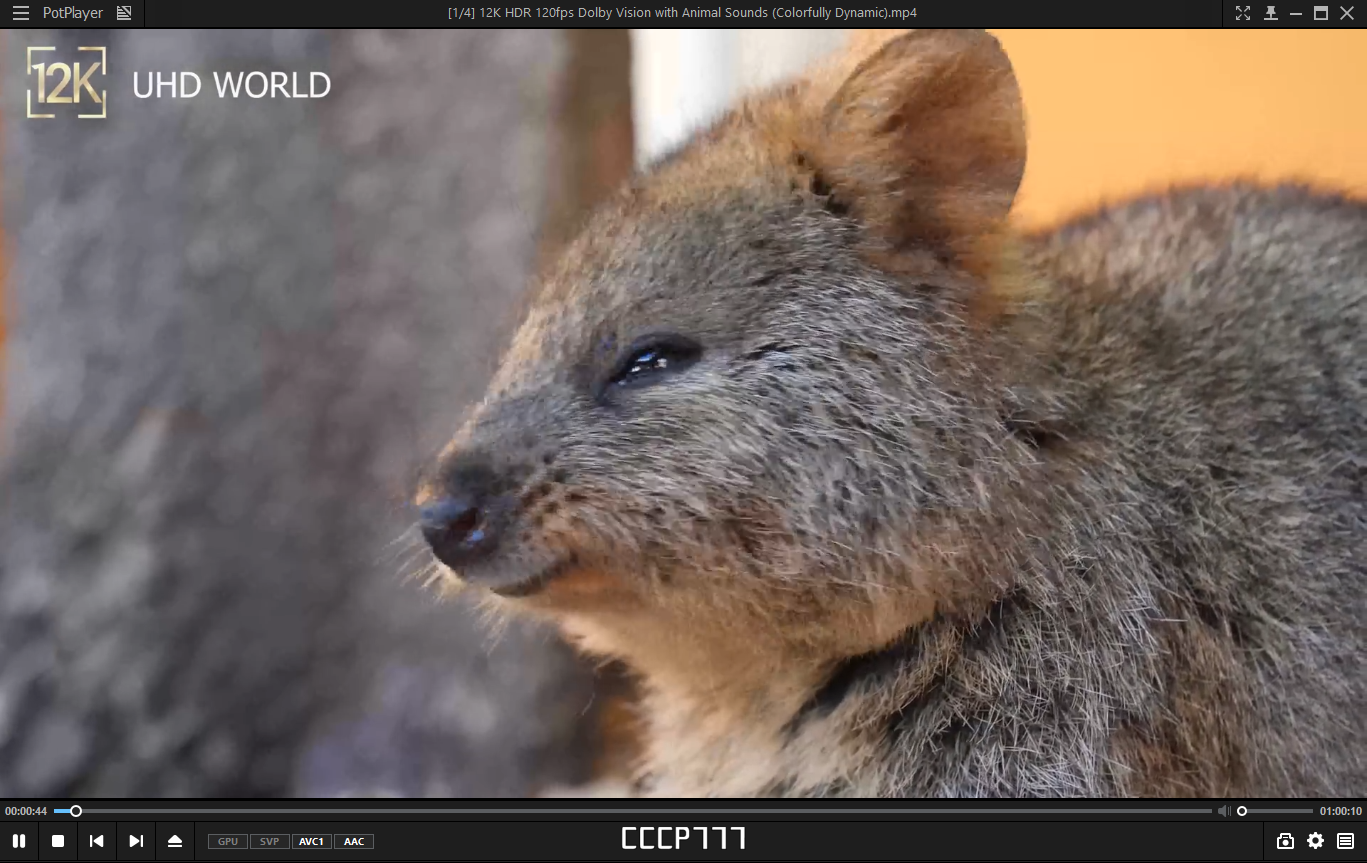Show the playlist panel icon
This screenshot has width=1367, height=863.
pos(1345,841)
